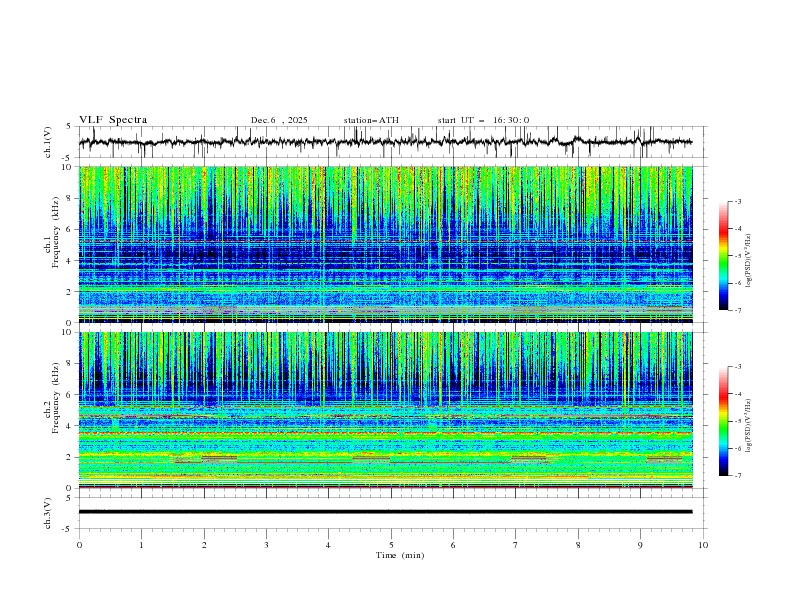Click the "Time (min)" x-axis label
The width and height of the screenshot is (792, 612).
click(x=400, y=555)
